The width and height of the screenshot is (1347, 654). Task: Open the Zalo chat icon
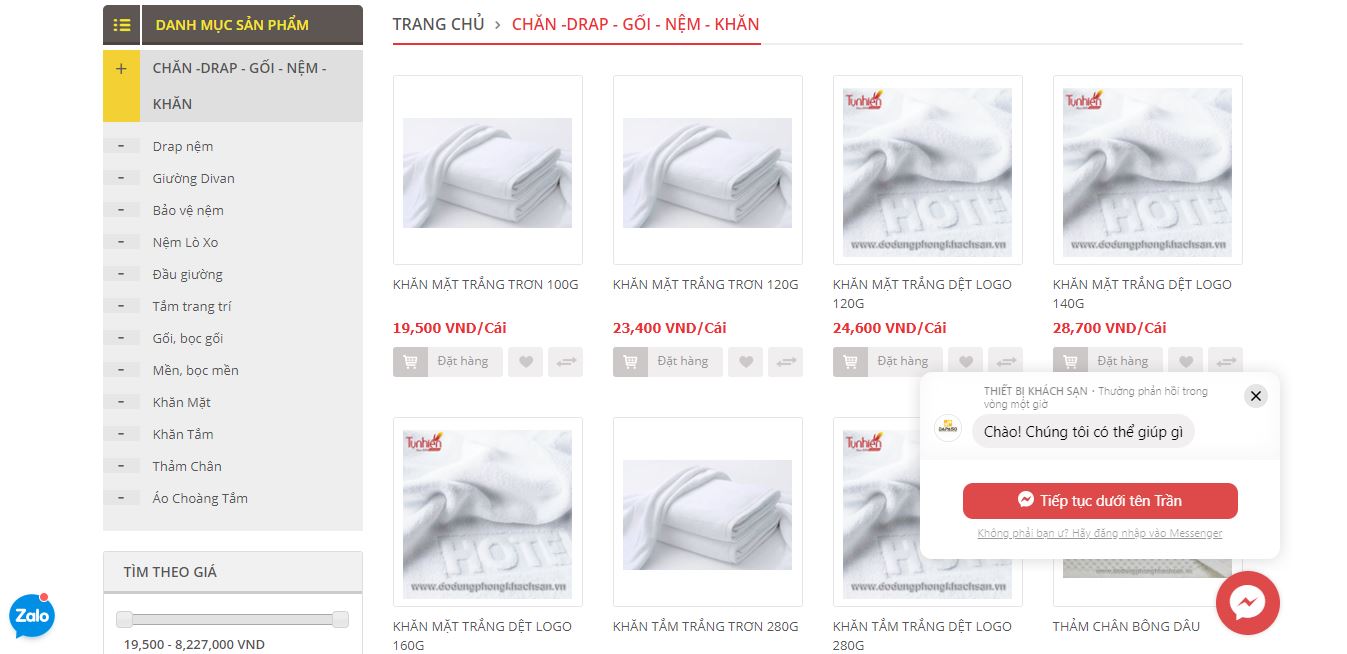(32, 616)
